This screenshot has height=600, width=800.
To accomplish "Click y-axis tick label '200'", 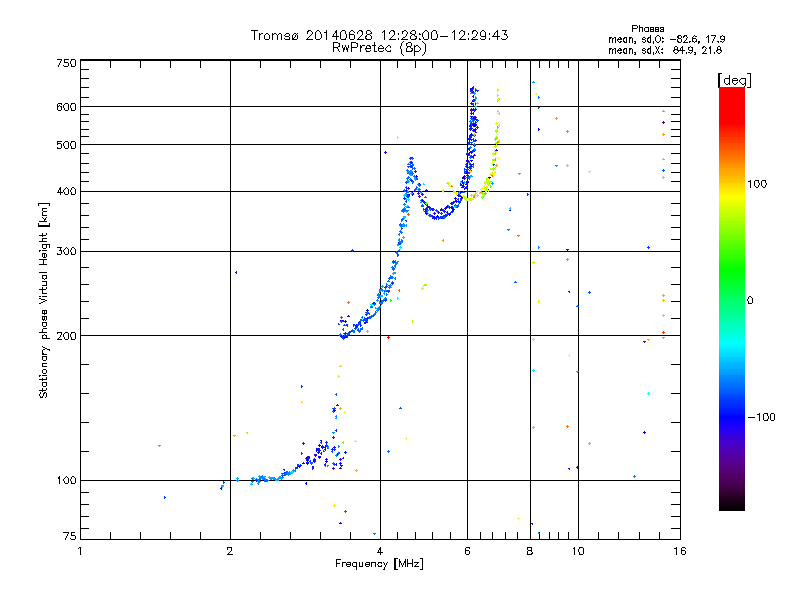I will pyautogui.click(x=66, y=336).
